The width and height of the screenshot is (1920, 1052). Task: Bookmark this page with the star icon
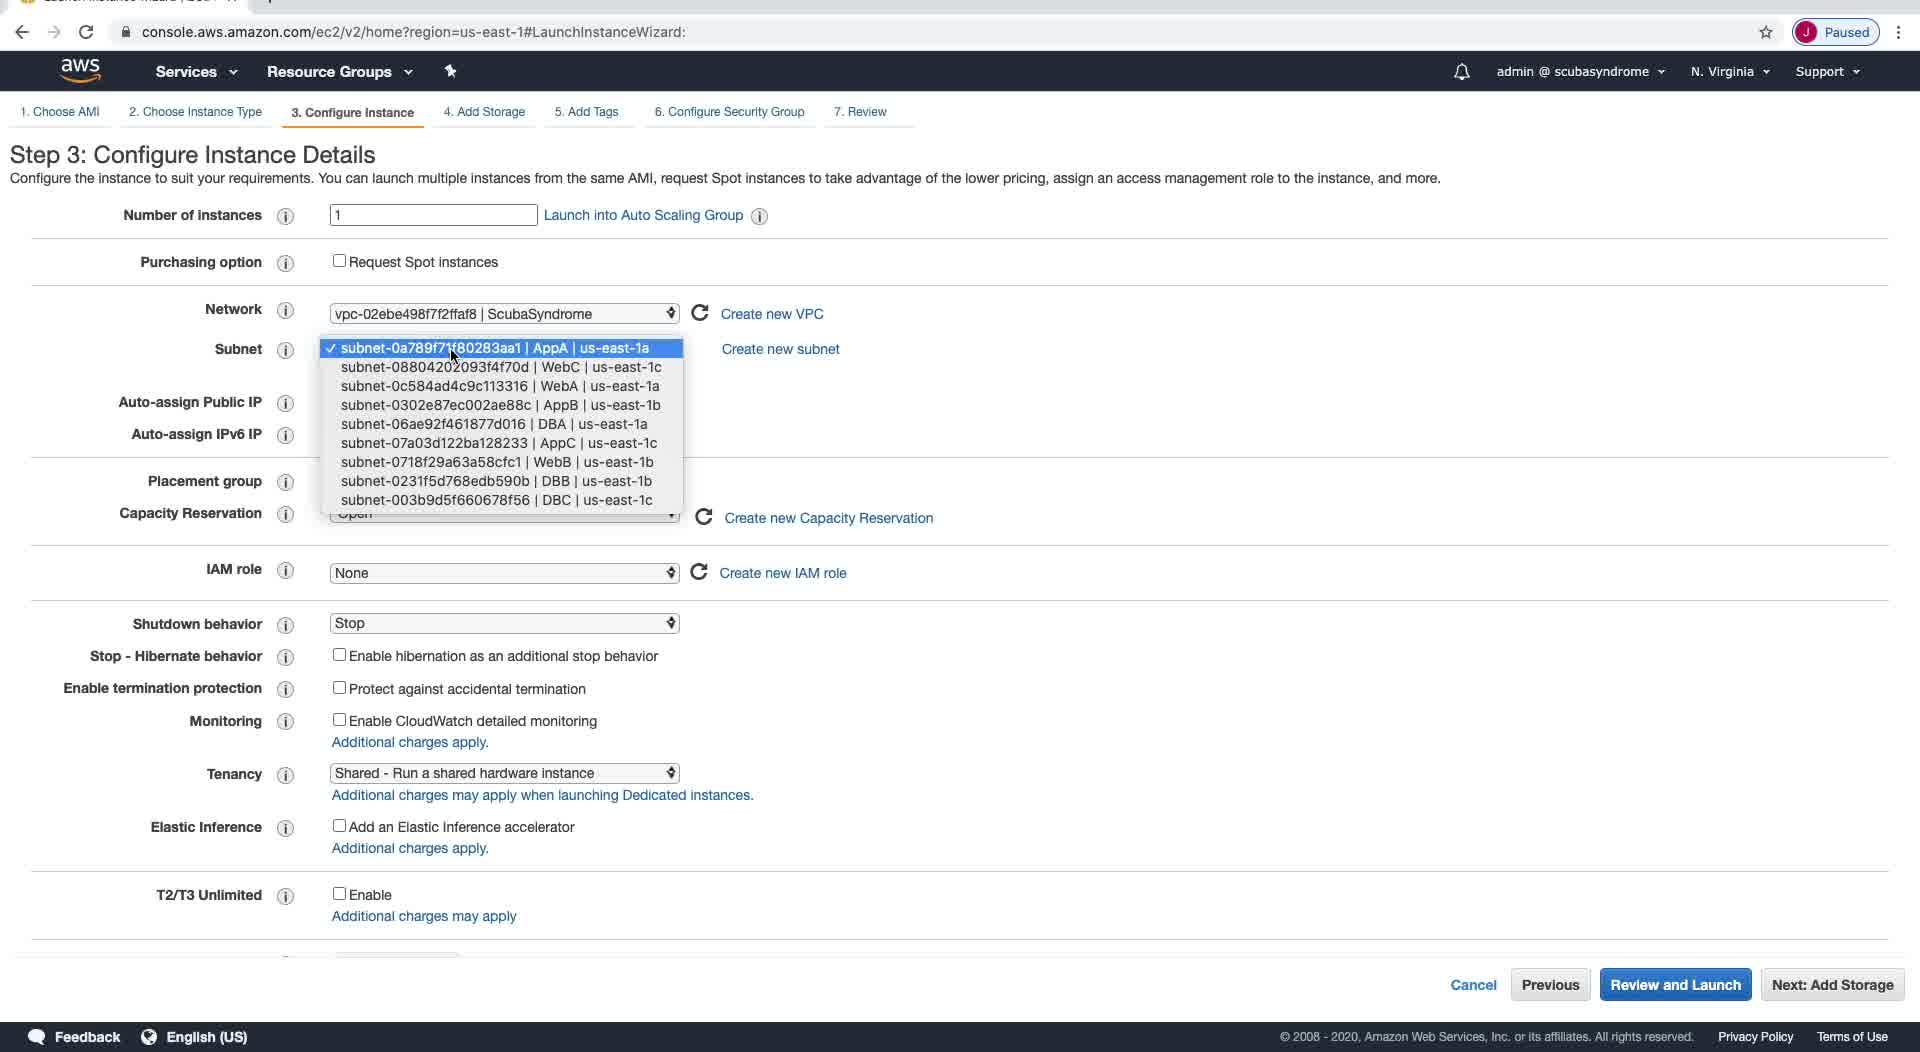(1765, 32)
